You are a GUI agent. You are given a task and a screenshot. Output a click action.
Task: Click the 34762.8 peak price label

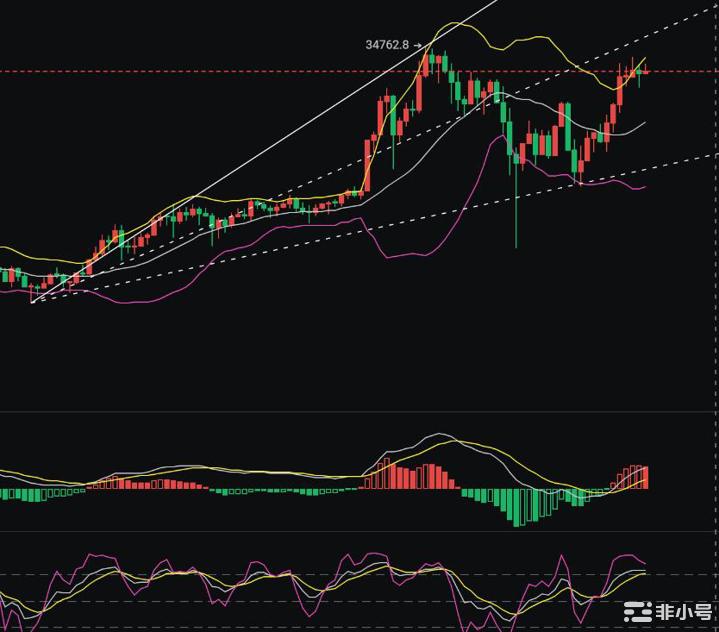click(x=387, y=45)
